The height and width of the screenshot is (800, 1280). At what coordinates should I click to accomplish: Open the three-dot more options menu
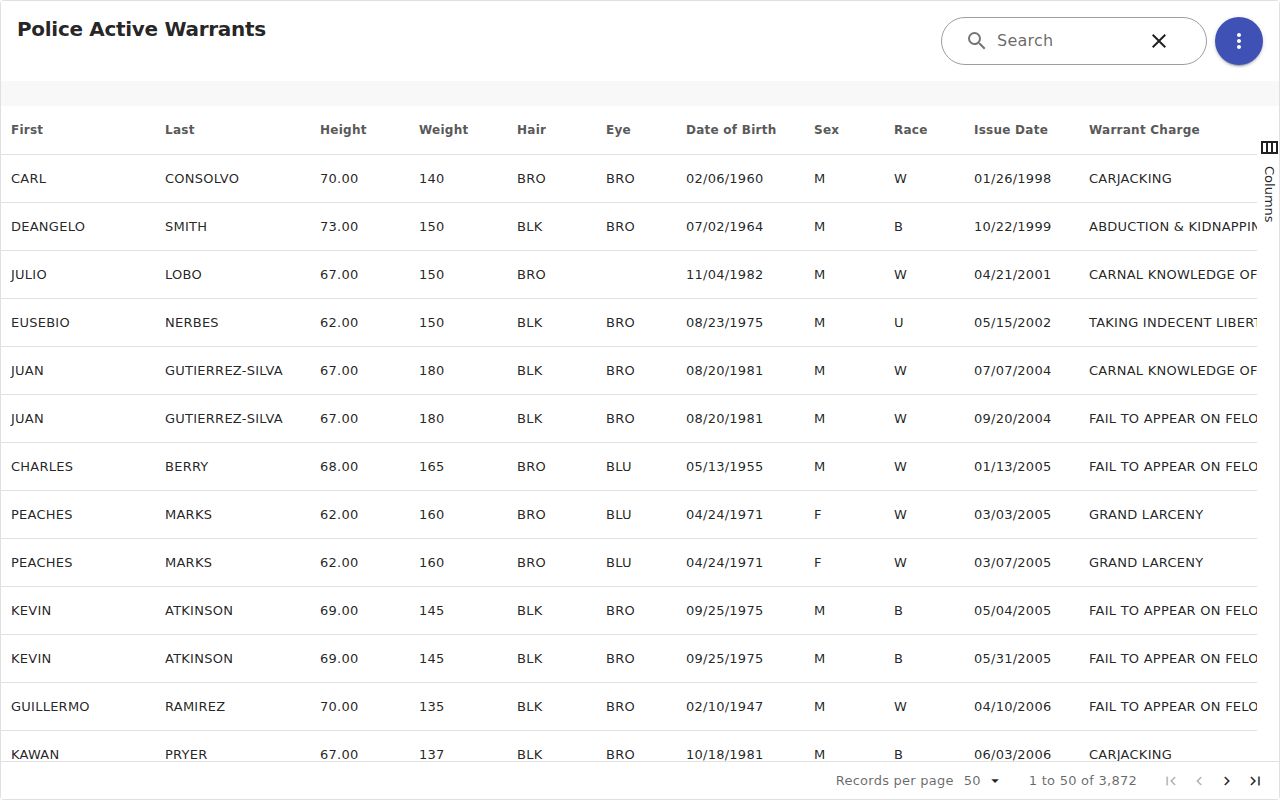click(x=1239, y=41)
